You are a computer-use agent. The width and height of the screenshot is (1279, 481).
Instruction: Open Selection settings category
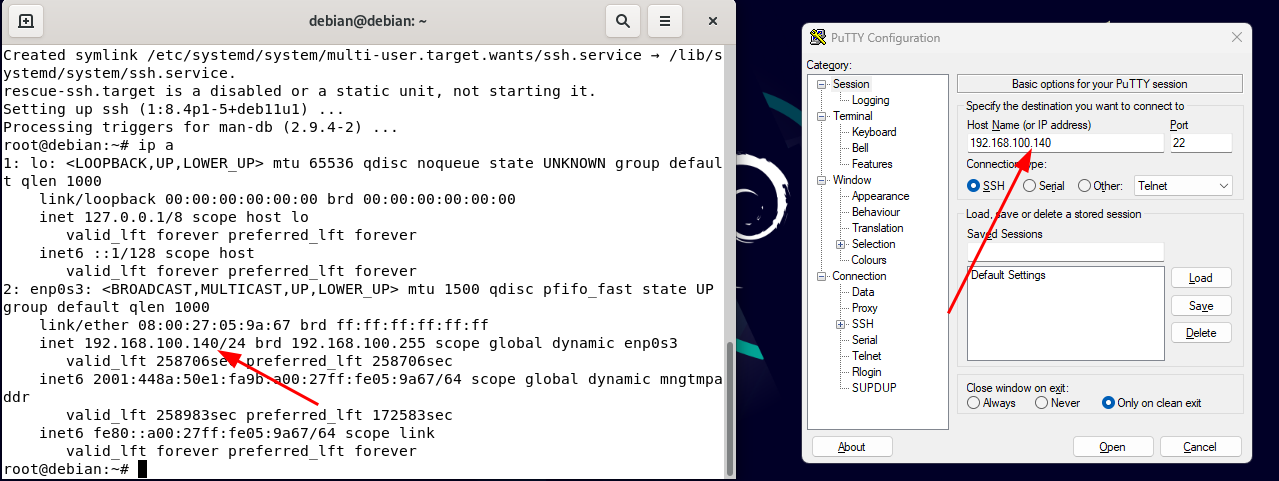click(x=873, y=244)
